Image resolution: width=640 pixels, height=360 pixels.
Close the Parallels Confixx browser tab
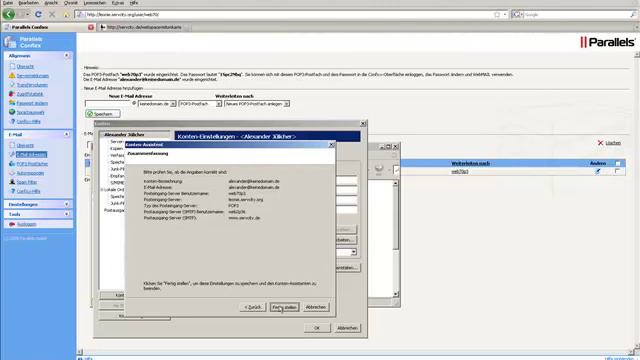[91, 27]
